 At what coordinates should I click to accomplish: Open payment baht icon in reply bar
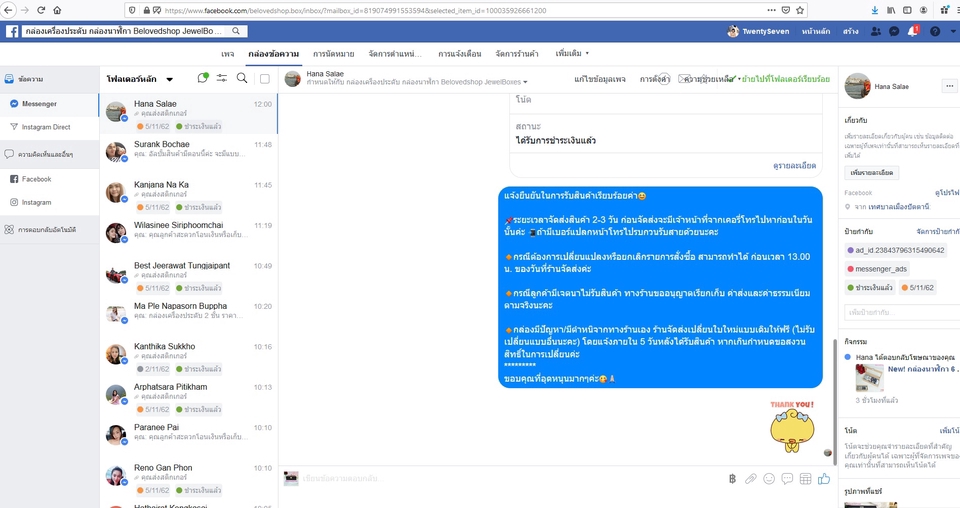pos(732,479)
